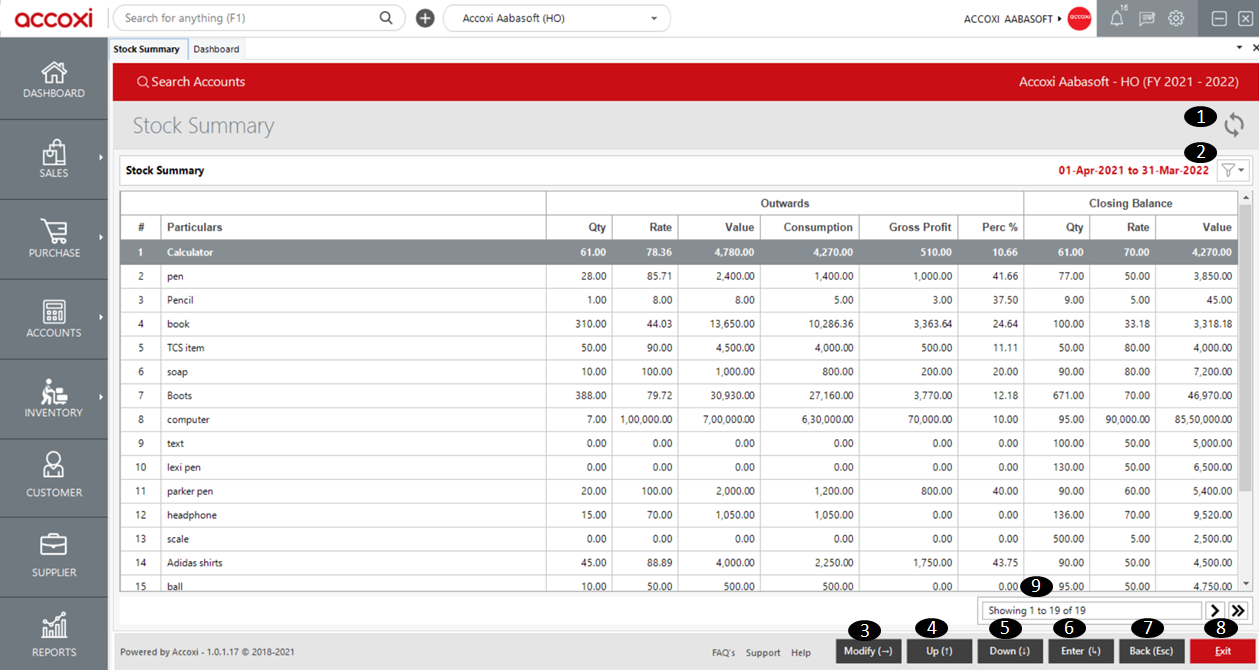1259x670 pixels.
Task: Open the Inventory module icon
Action: coord(54,392)
